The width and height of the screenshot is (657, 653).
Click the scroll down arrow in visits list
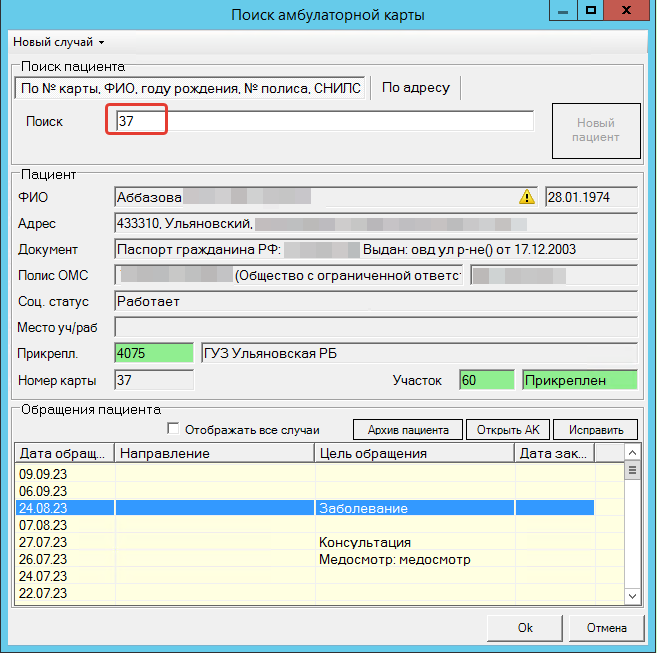pyautogui.click(x=631, y=596)
